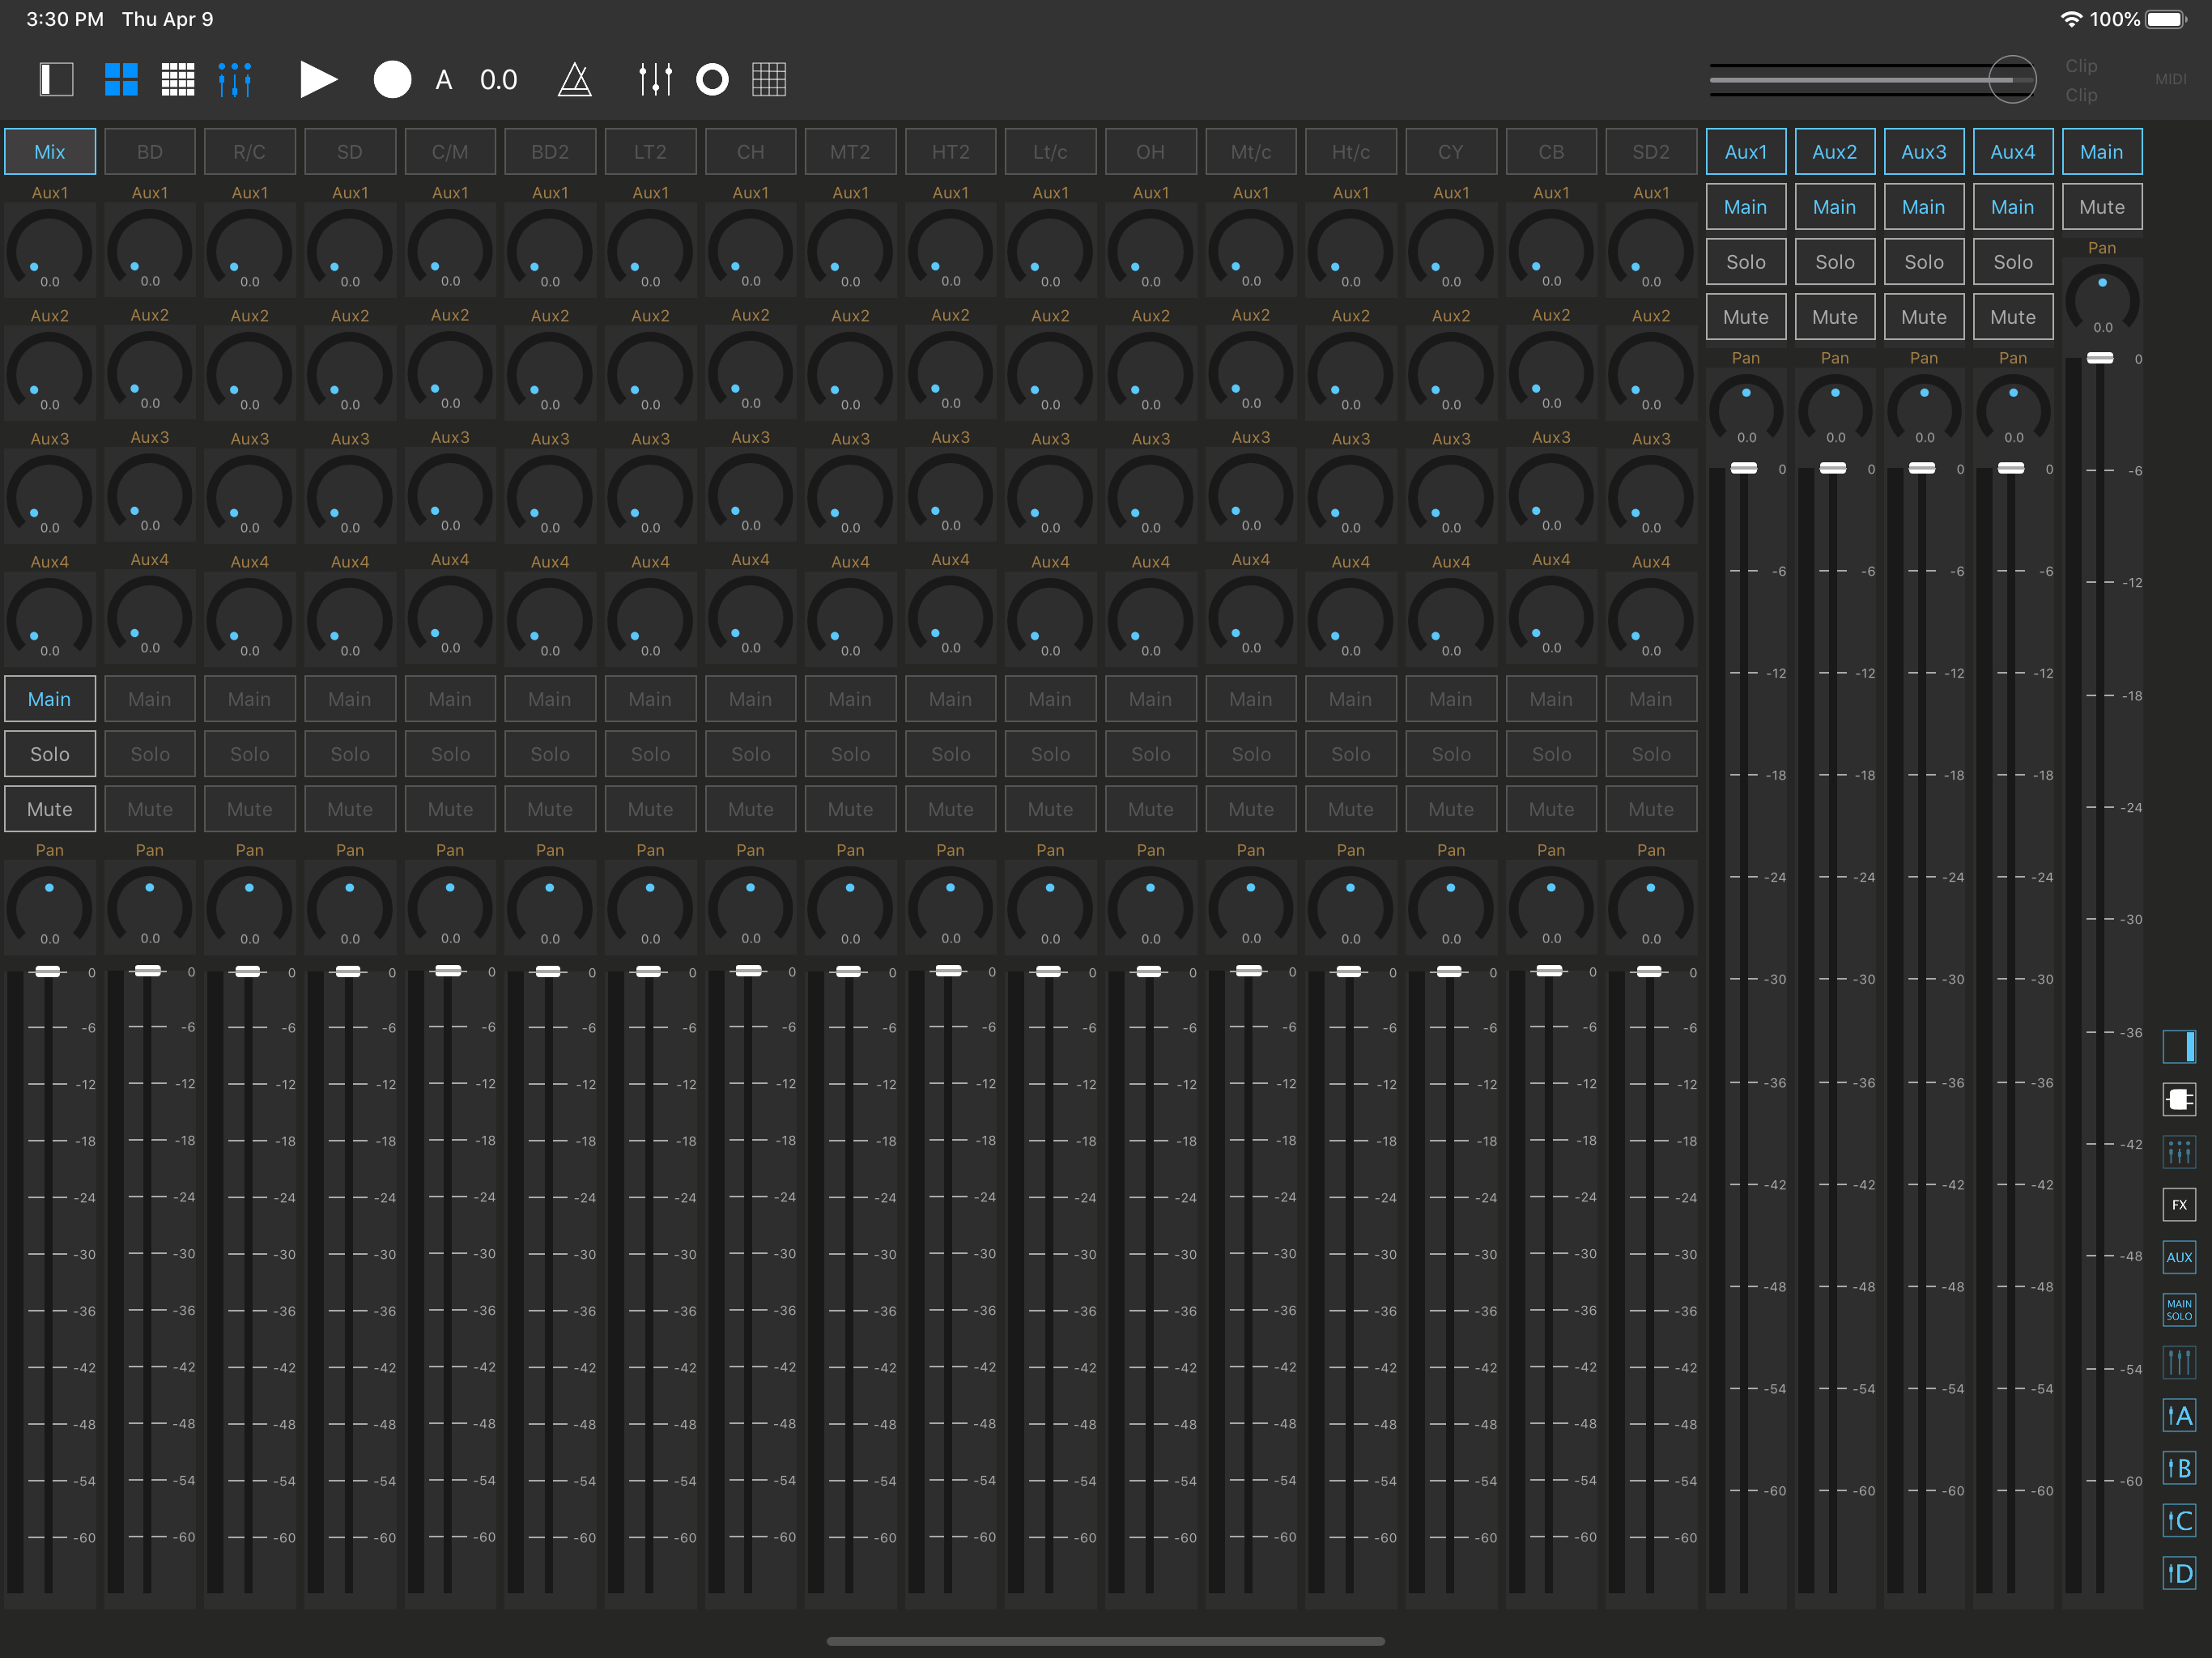Click the battery status icon
The height and width of the screenshot is (1658, 2212).
(x=2167, y=19)
